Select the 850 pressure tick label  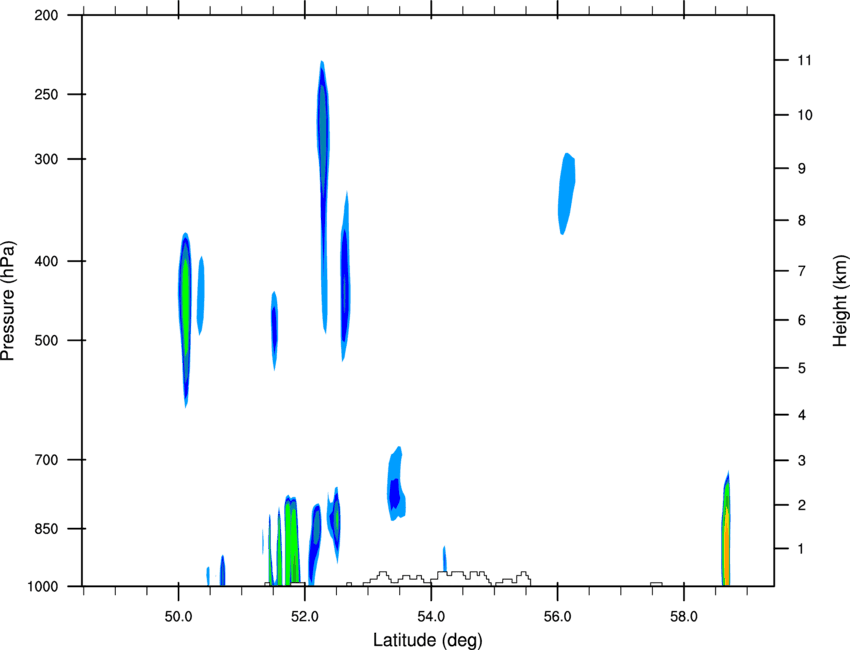point(46,529)
